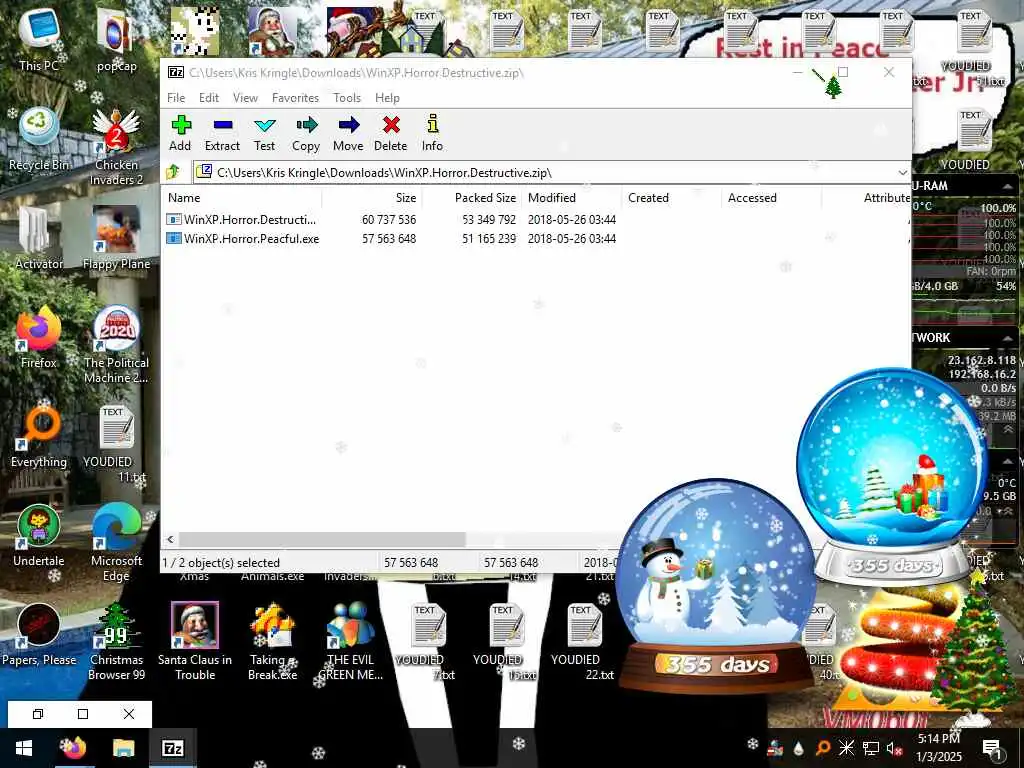This screenshot has height=768, width=1024.
Task: Open the Recycle Bin desktop icon
Action: tap(39, 140)
